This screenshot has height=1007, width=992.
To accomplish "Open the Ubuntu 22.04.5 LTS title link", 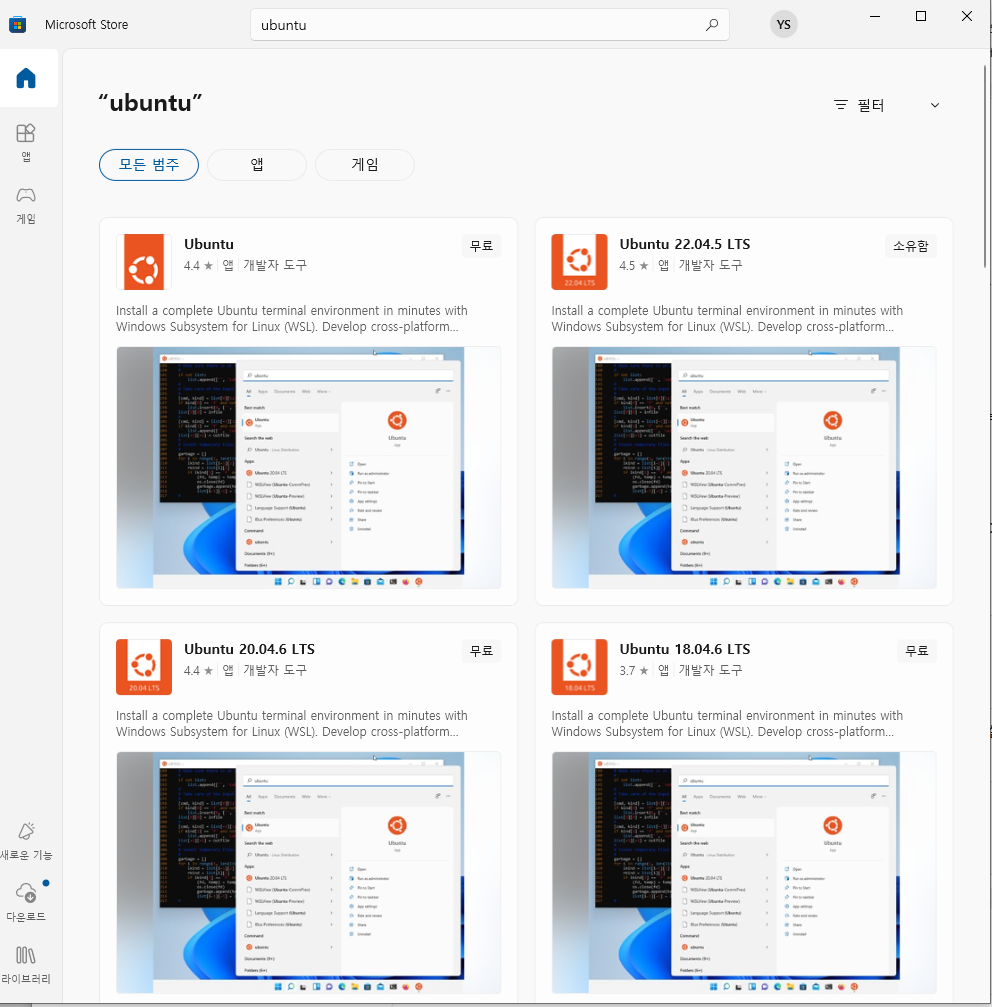I will tap(684, 244).
